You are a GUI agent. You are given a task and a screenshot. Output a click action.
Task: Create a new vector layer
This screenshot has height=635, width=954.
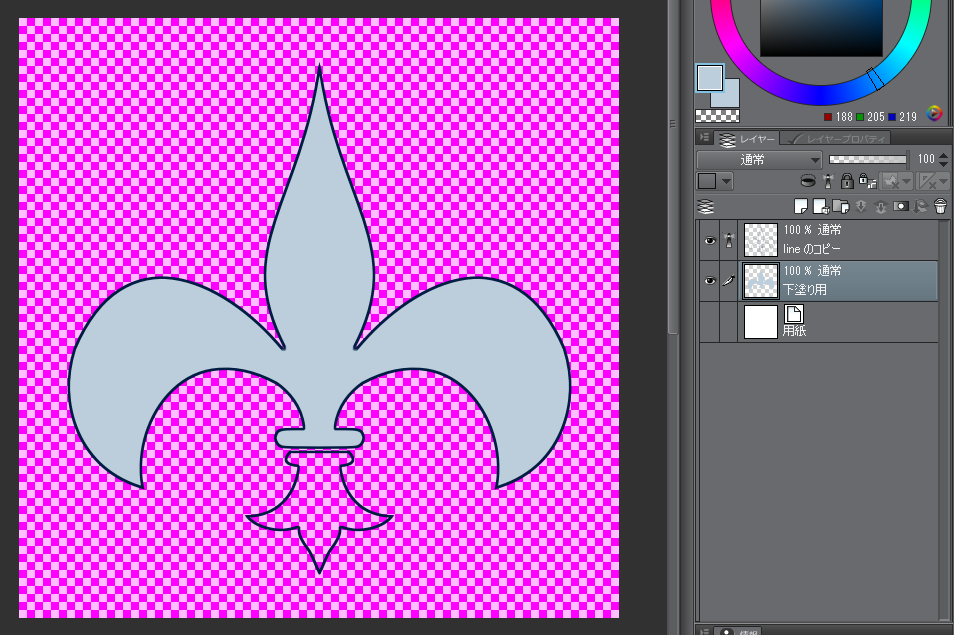tap(821, 207)
